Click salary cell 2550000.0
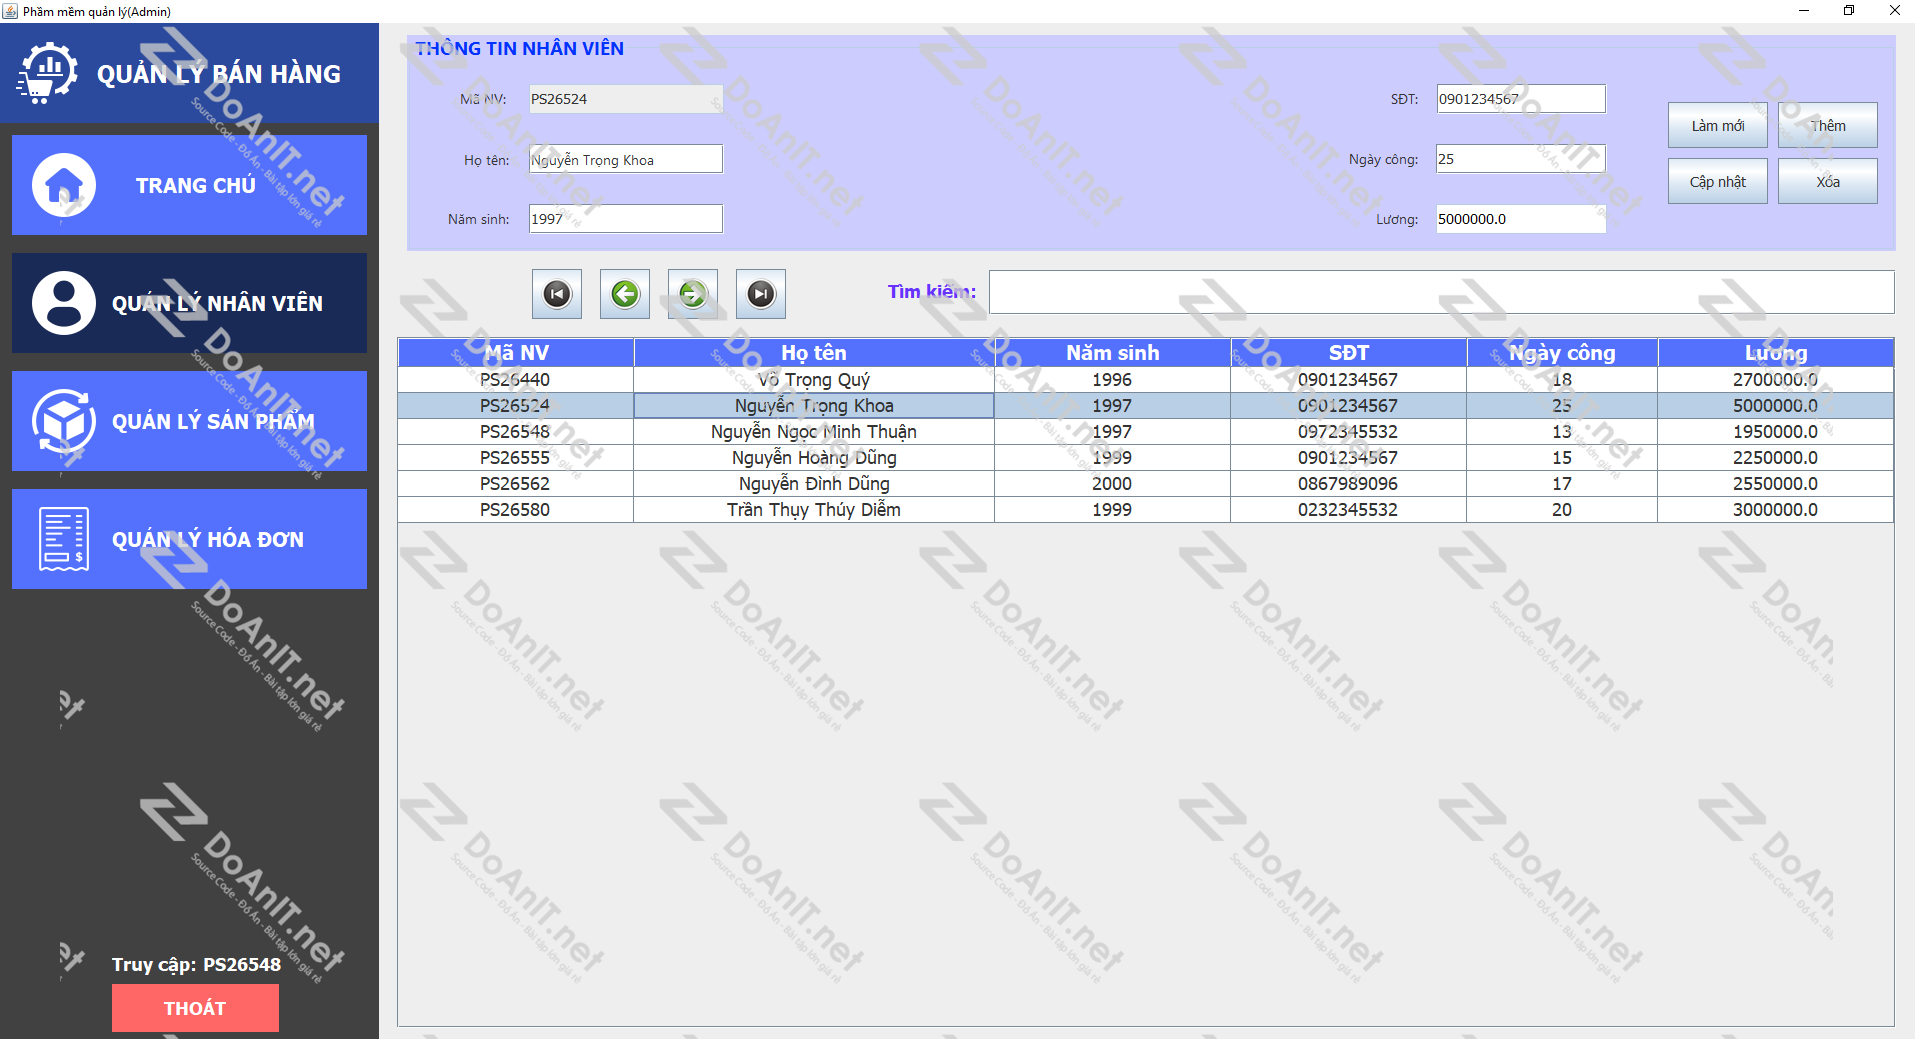 [x=1776, y=484]
